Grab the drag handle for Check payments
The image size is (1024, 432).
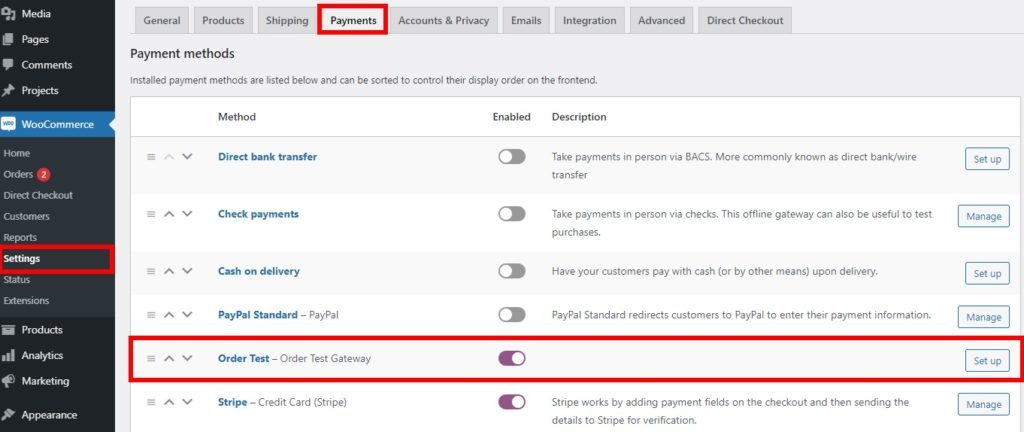[x=151, y=214]
